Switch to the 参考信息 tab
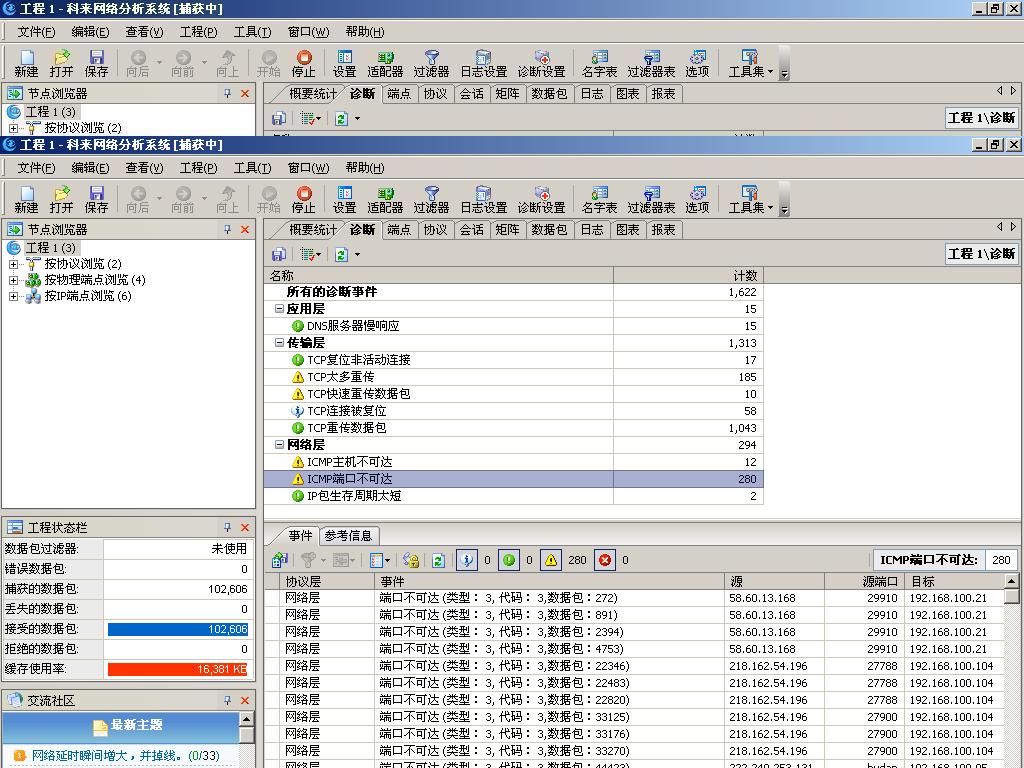Viewport: 1024px width, 768px height. [x=347, y=536]
